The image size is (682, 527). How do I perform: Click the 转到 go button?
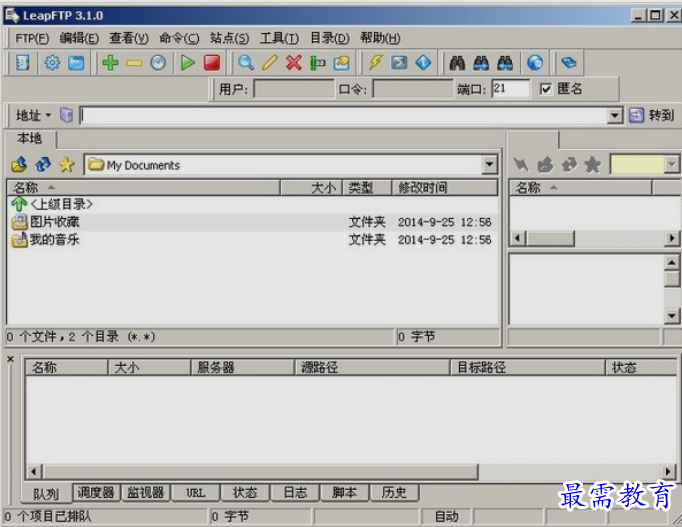pyautogui.click(x=651, y=115)
